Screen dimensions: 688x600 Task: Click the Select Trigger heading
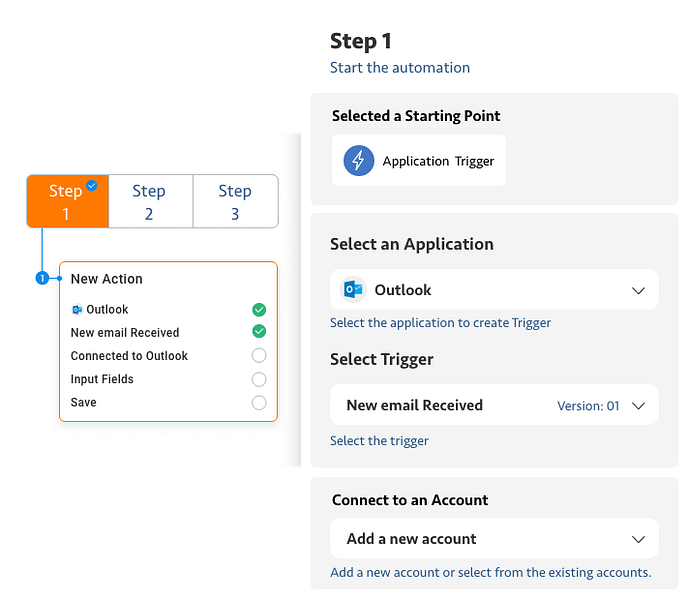382,359
